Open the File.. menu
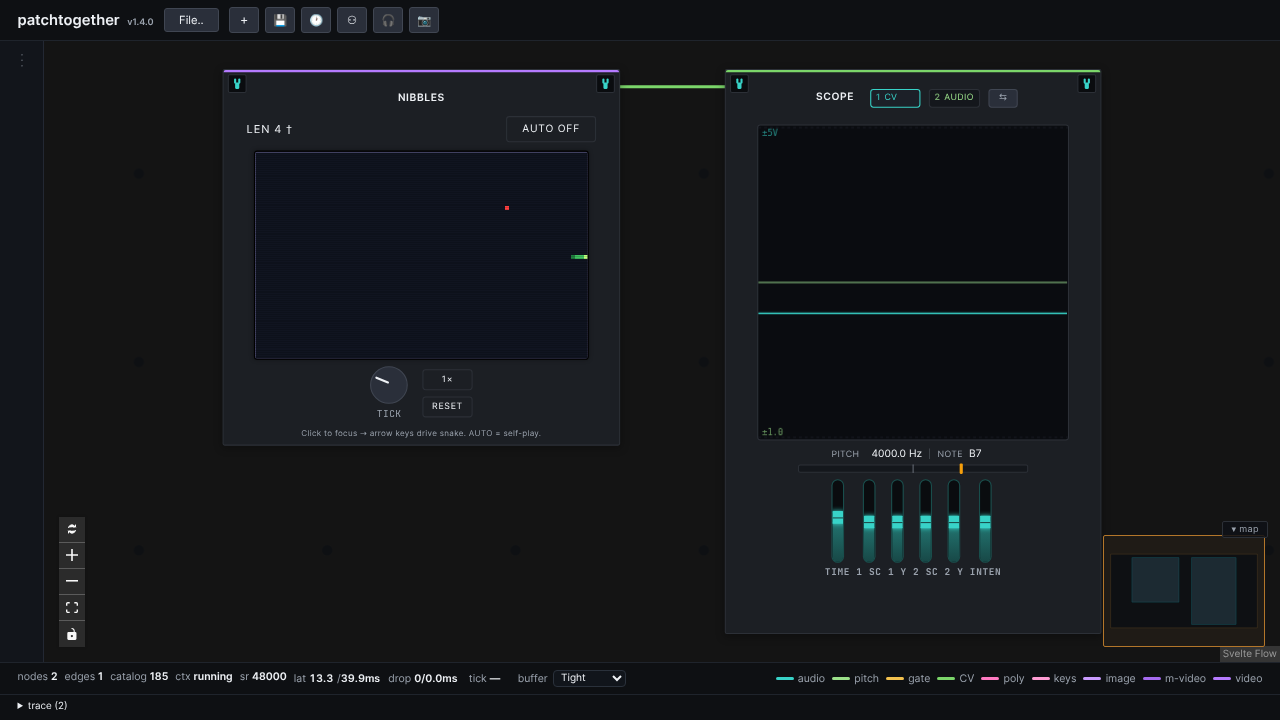Image resolution: width=1280 pixels, height=720 pixels. 191,20
